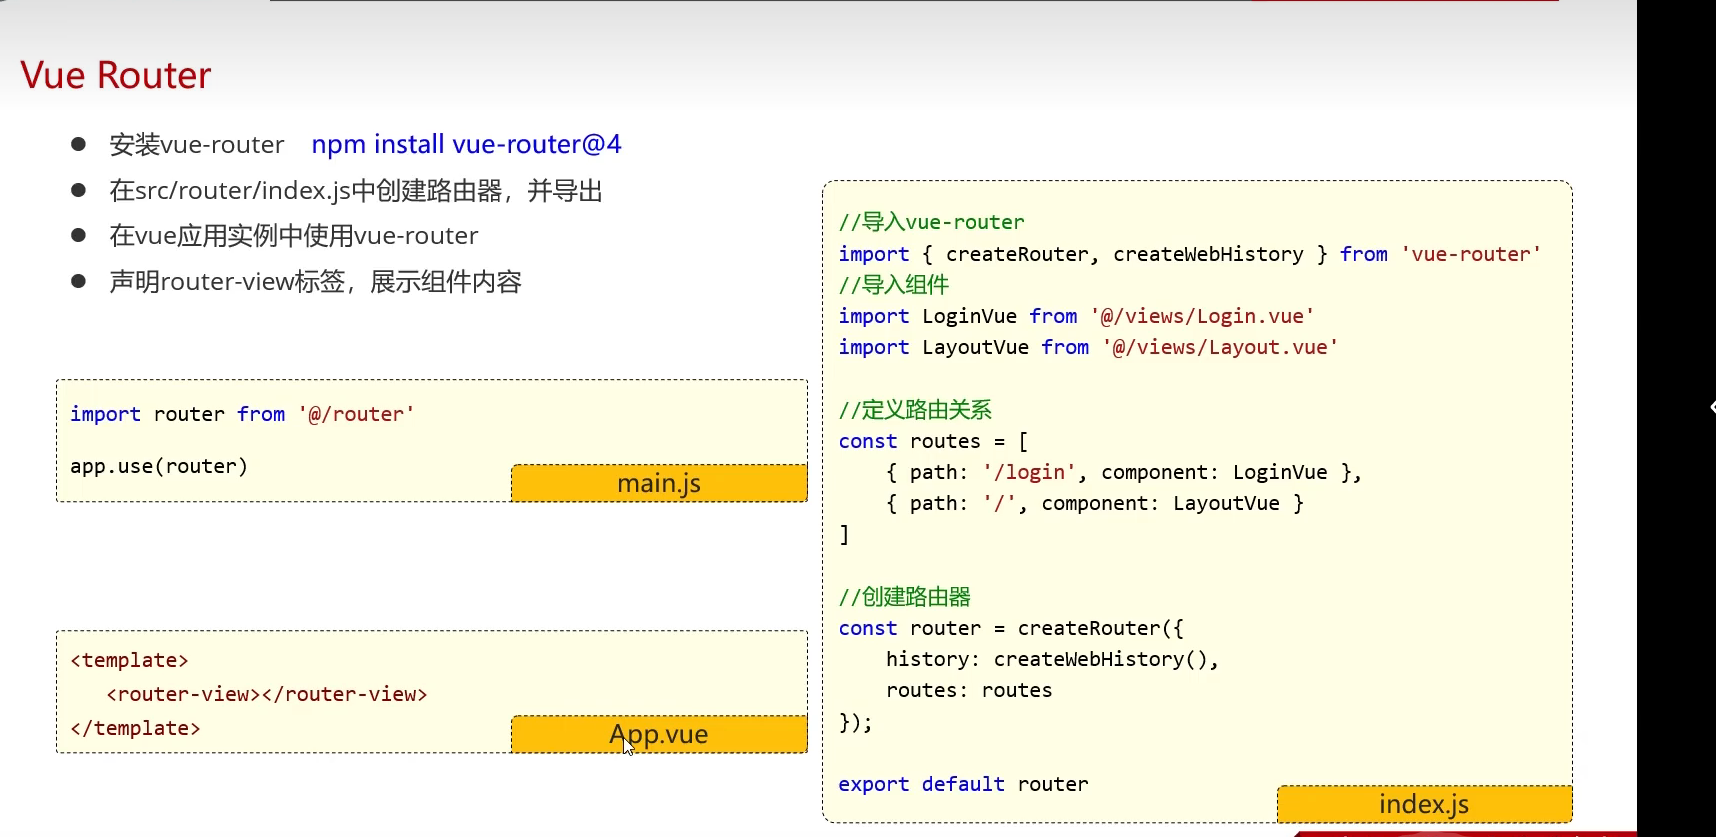Click the "安装vue-router" bullet text
1716x837 pixels.
click(x=197, y=145)
